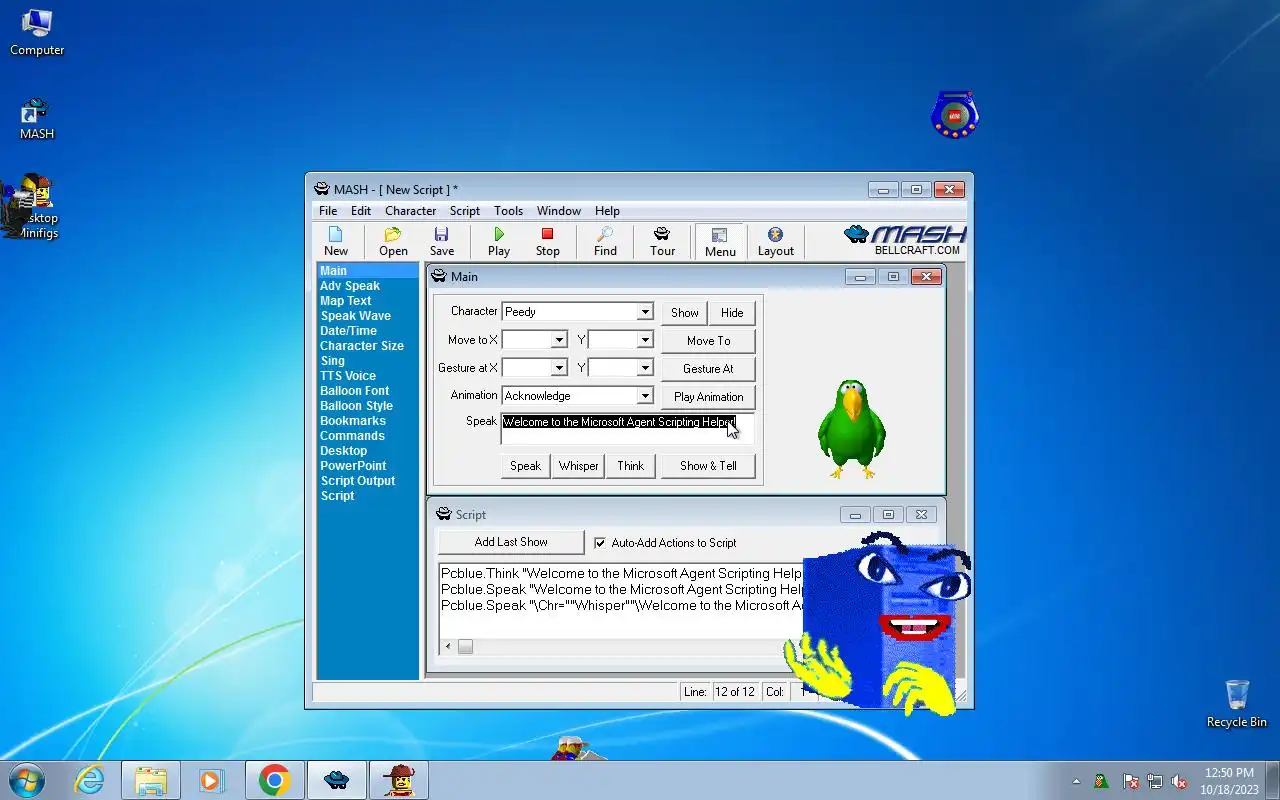Click the New script toolbar icon

pos(336,241)
